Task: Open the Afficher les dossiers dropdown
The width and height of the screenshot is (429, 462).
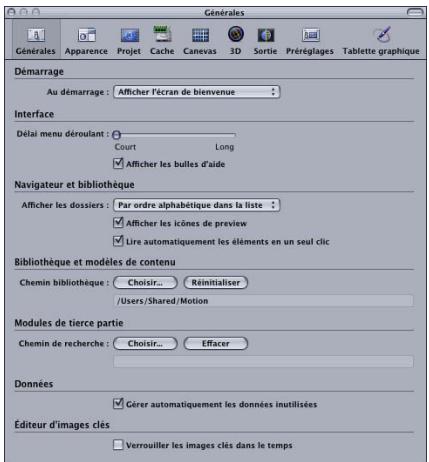Action: click(x=197, y=205)
